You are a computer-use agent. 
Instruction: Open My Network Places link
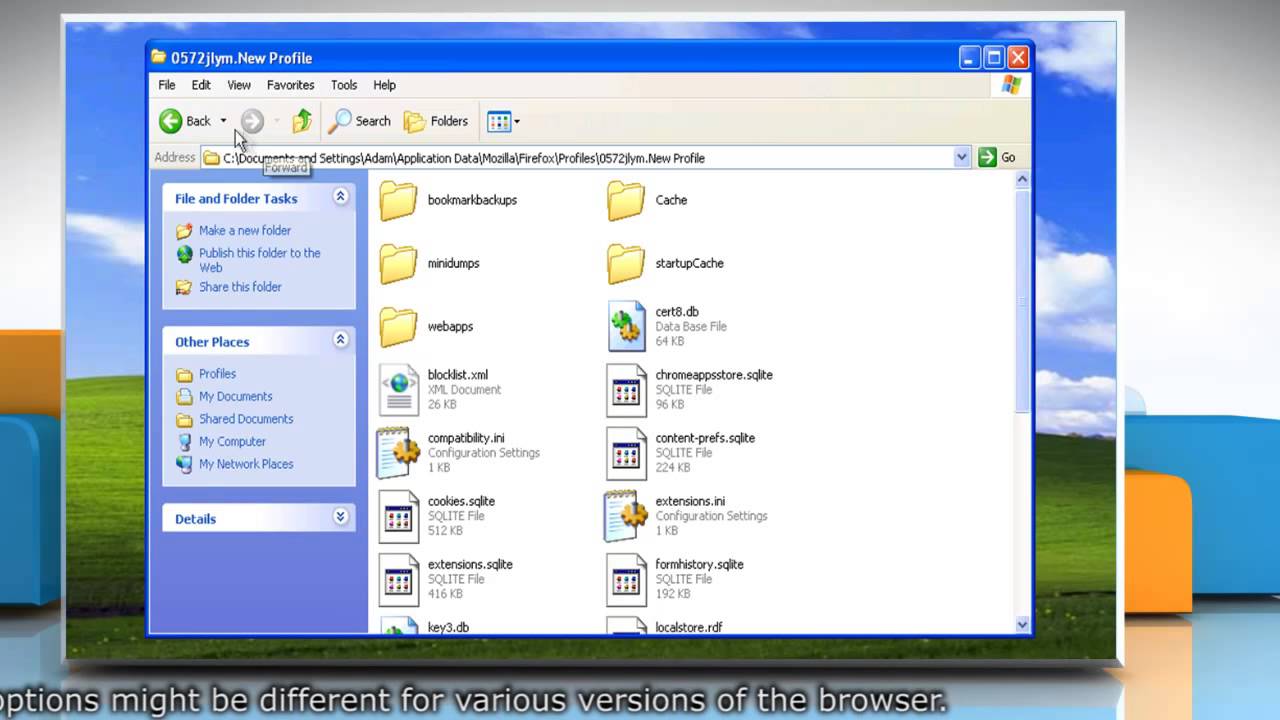246,464
